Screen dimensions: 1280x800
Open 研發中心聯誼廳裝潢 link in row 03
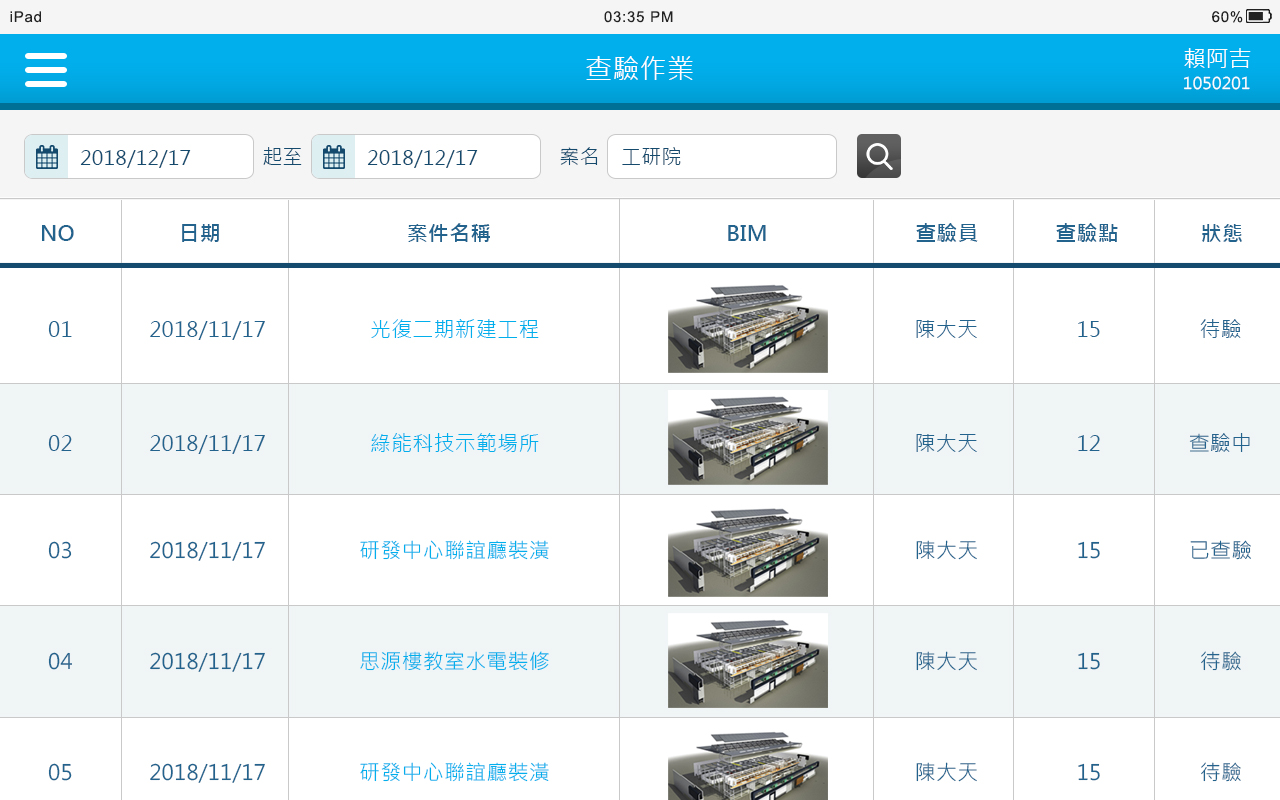[x=454, y=550]
